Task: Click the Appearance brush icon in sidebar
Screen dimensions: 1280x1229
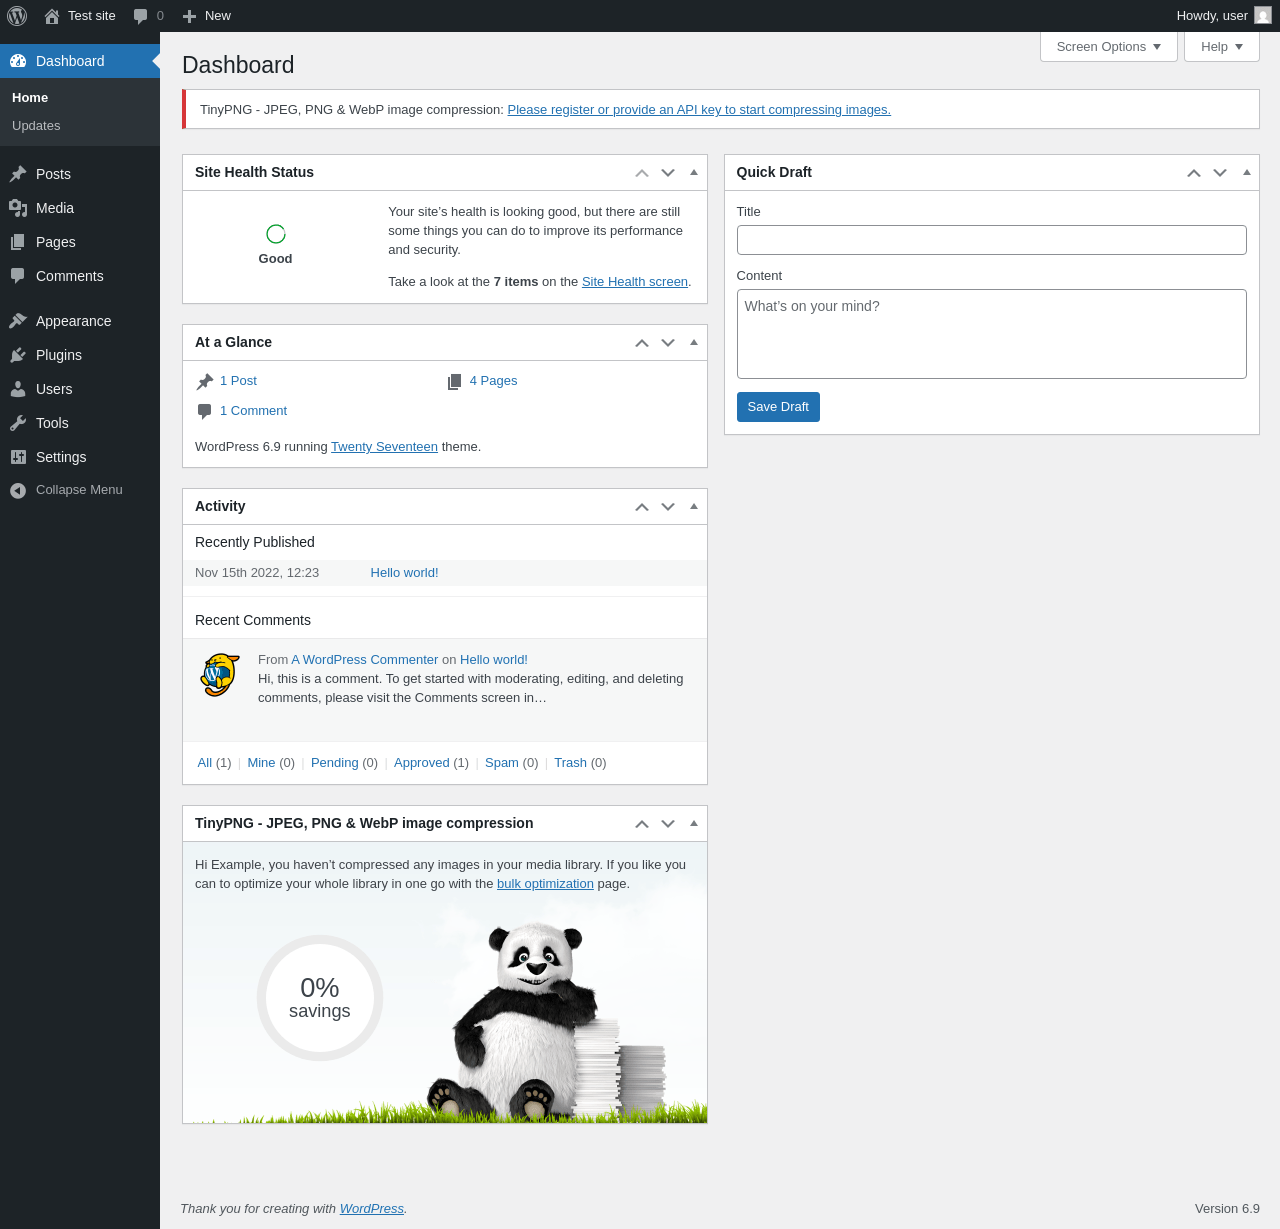Action: click(18, 321)
